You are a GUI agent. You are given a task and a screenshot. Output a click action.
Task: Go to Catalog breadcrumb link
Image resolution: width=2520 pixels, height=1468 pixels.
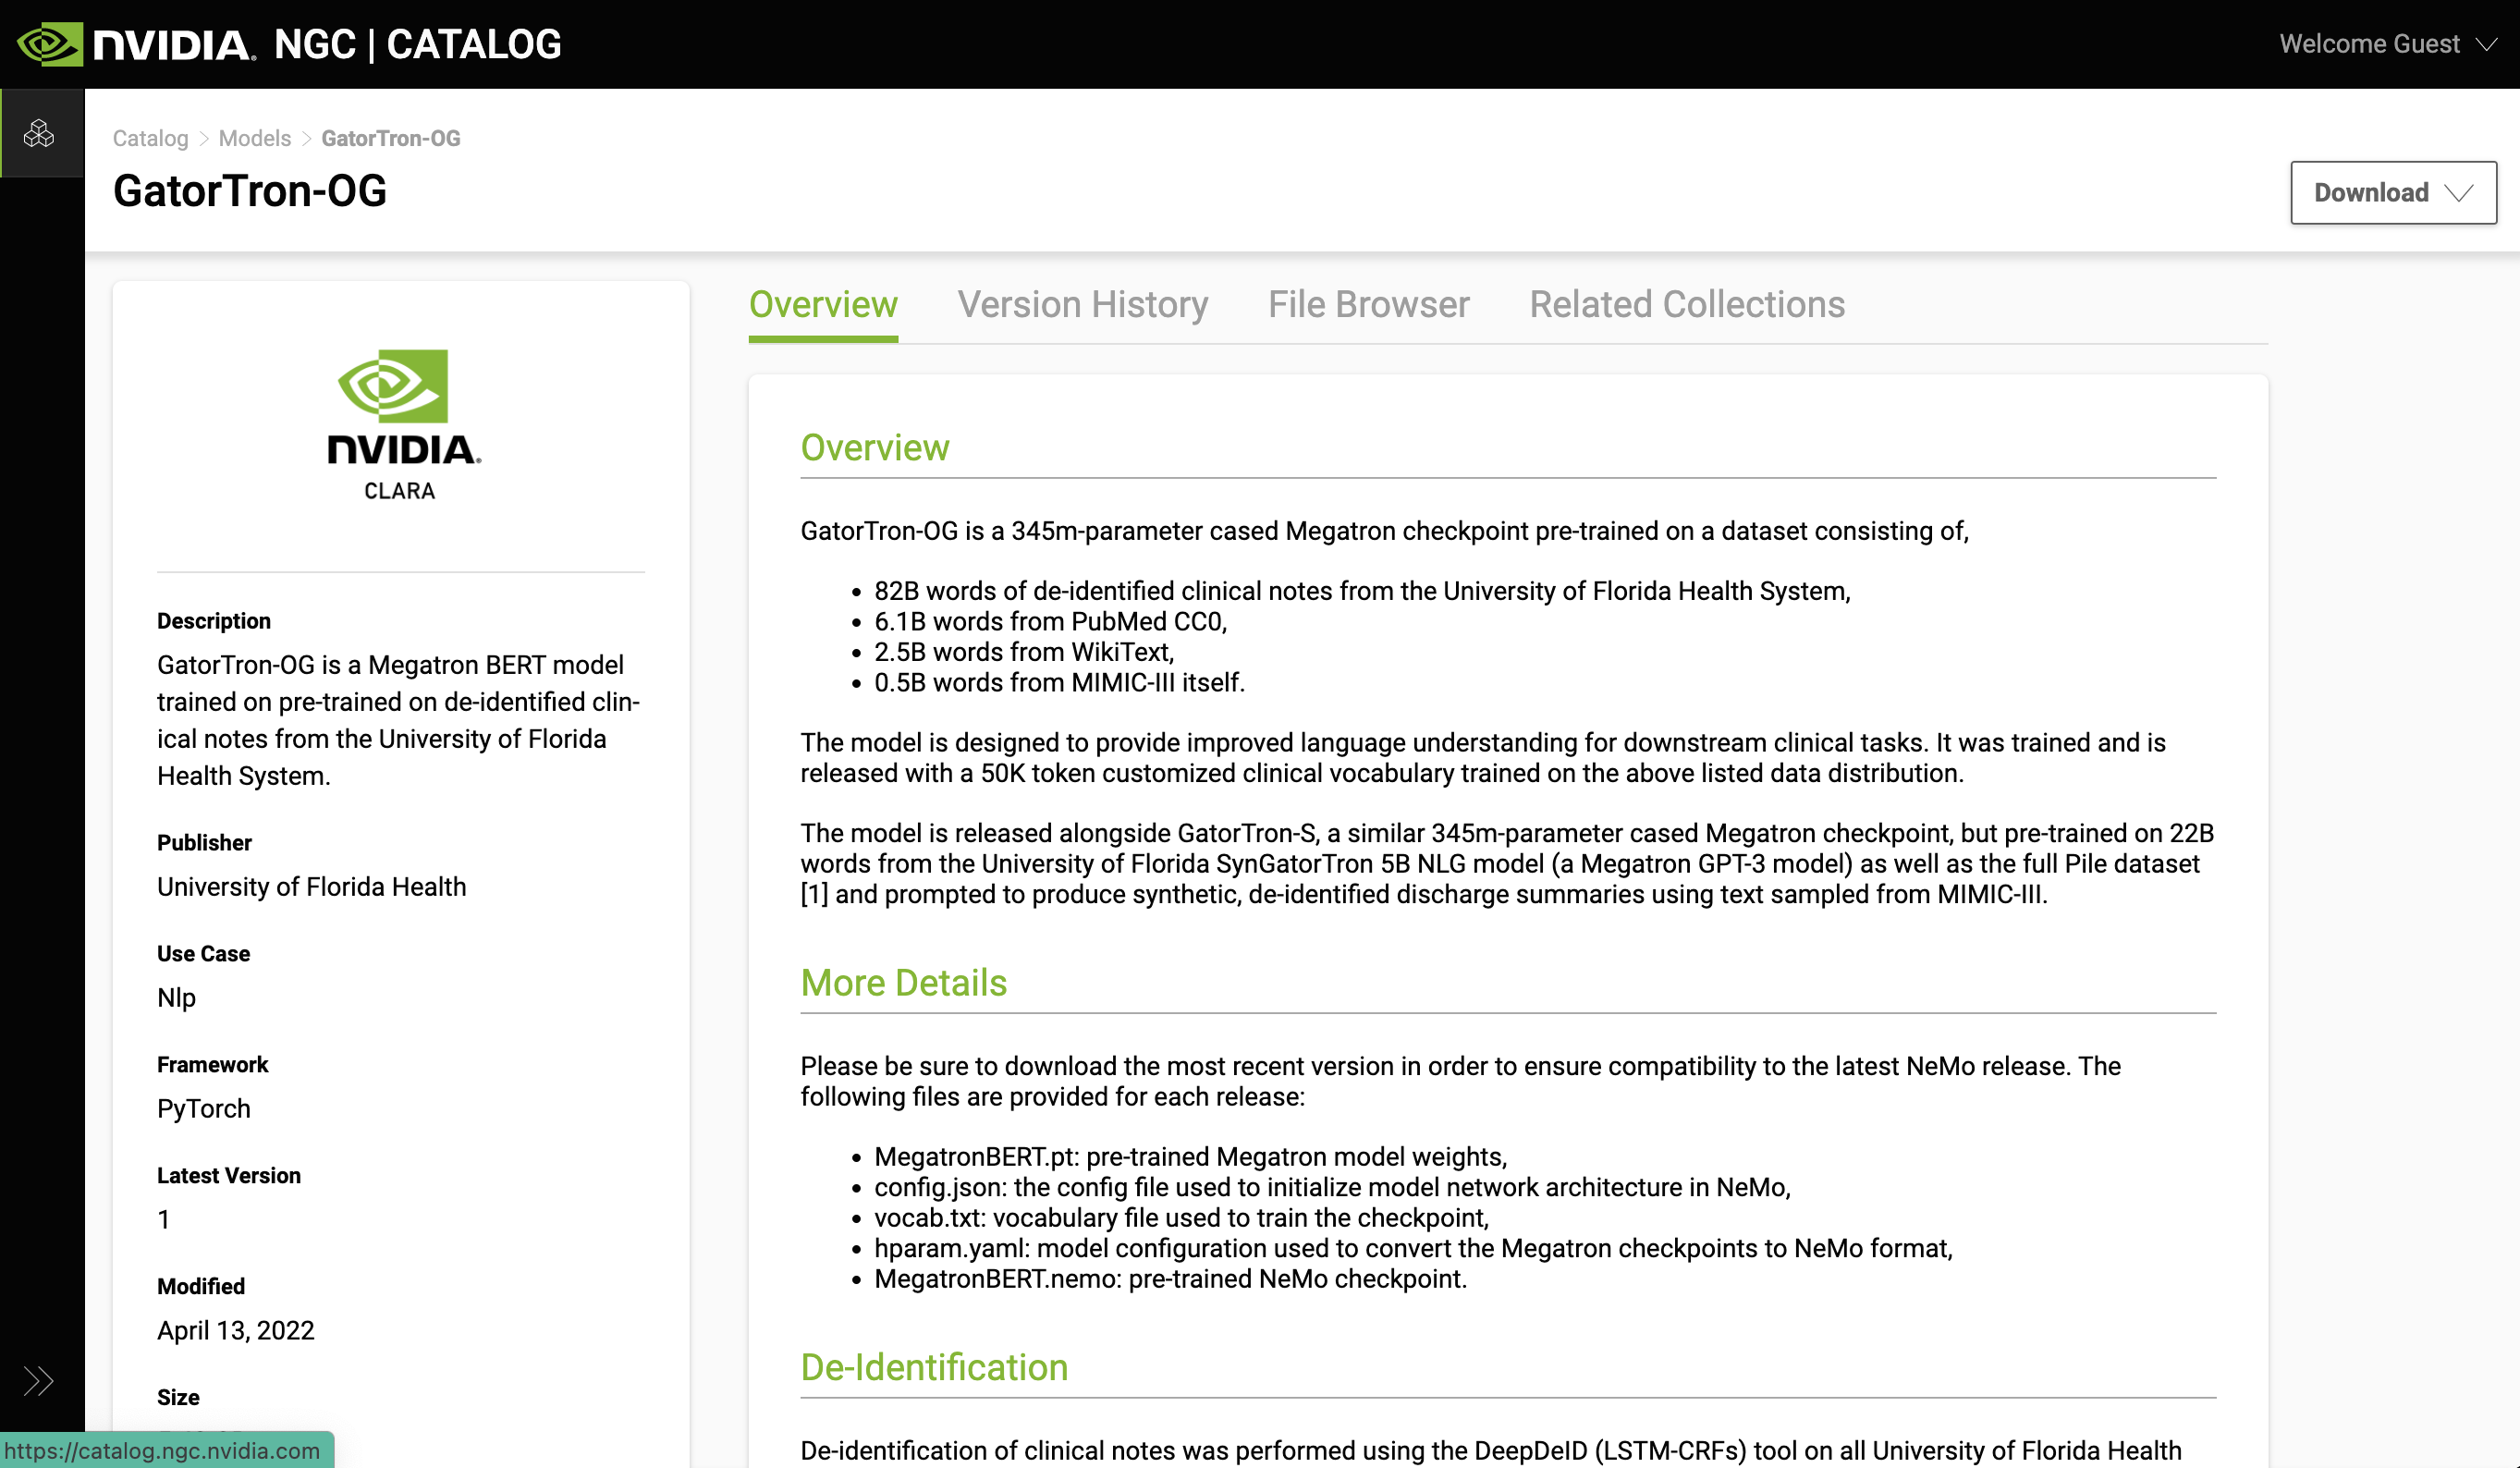click(x=150, y=138)
